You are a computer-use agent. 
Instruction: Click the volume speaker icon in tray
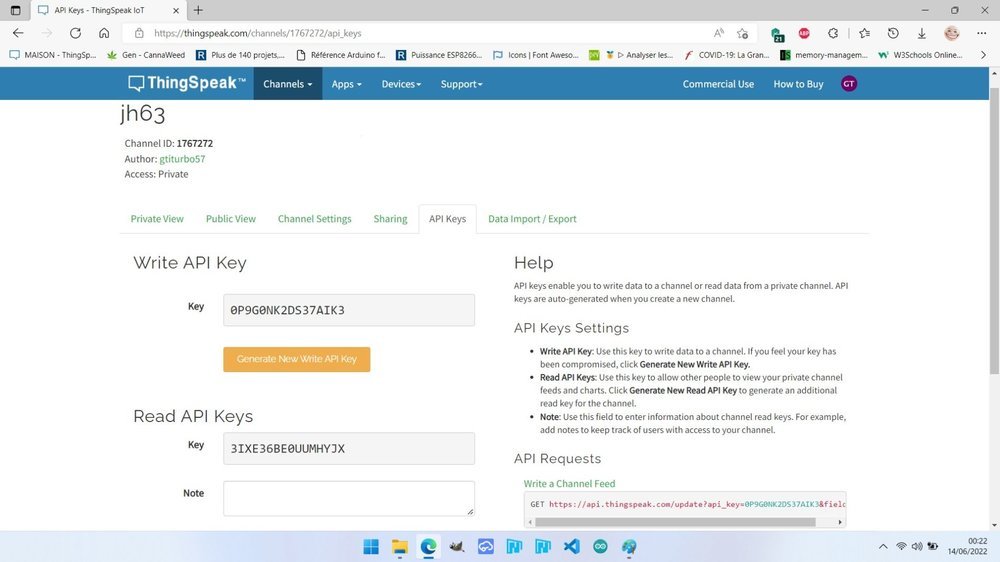point(917,547)
